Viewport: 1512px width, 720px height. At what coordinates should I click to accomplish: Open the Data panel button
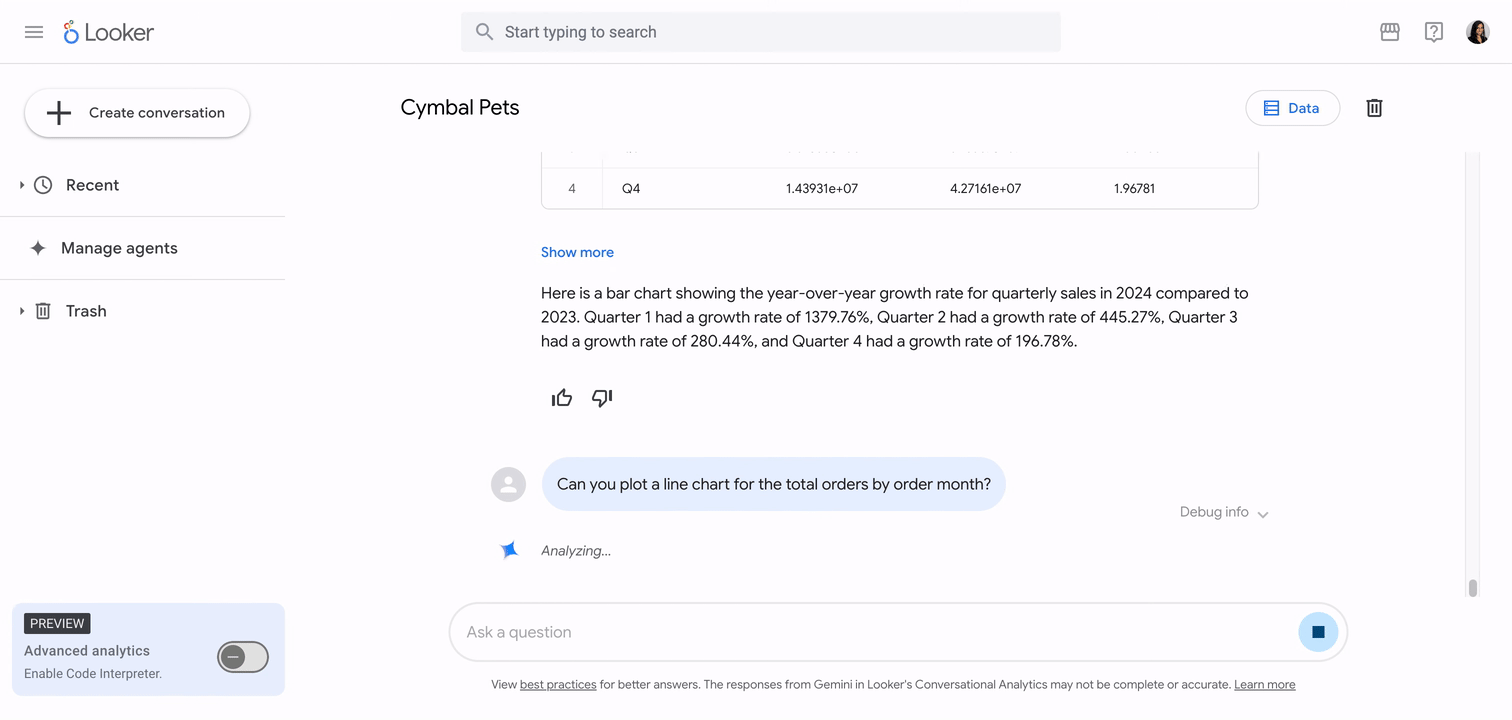(x=1292, y=108)
